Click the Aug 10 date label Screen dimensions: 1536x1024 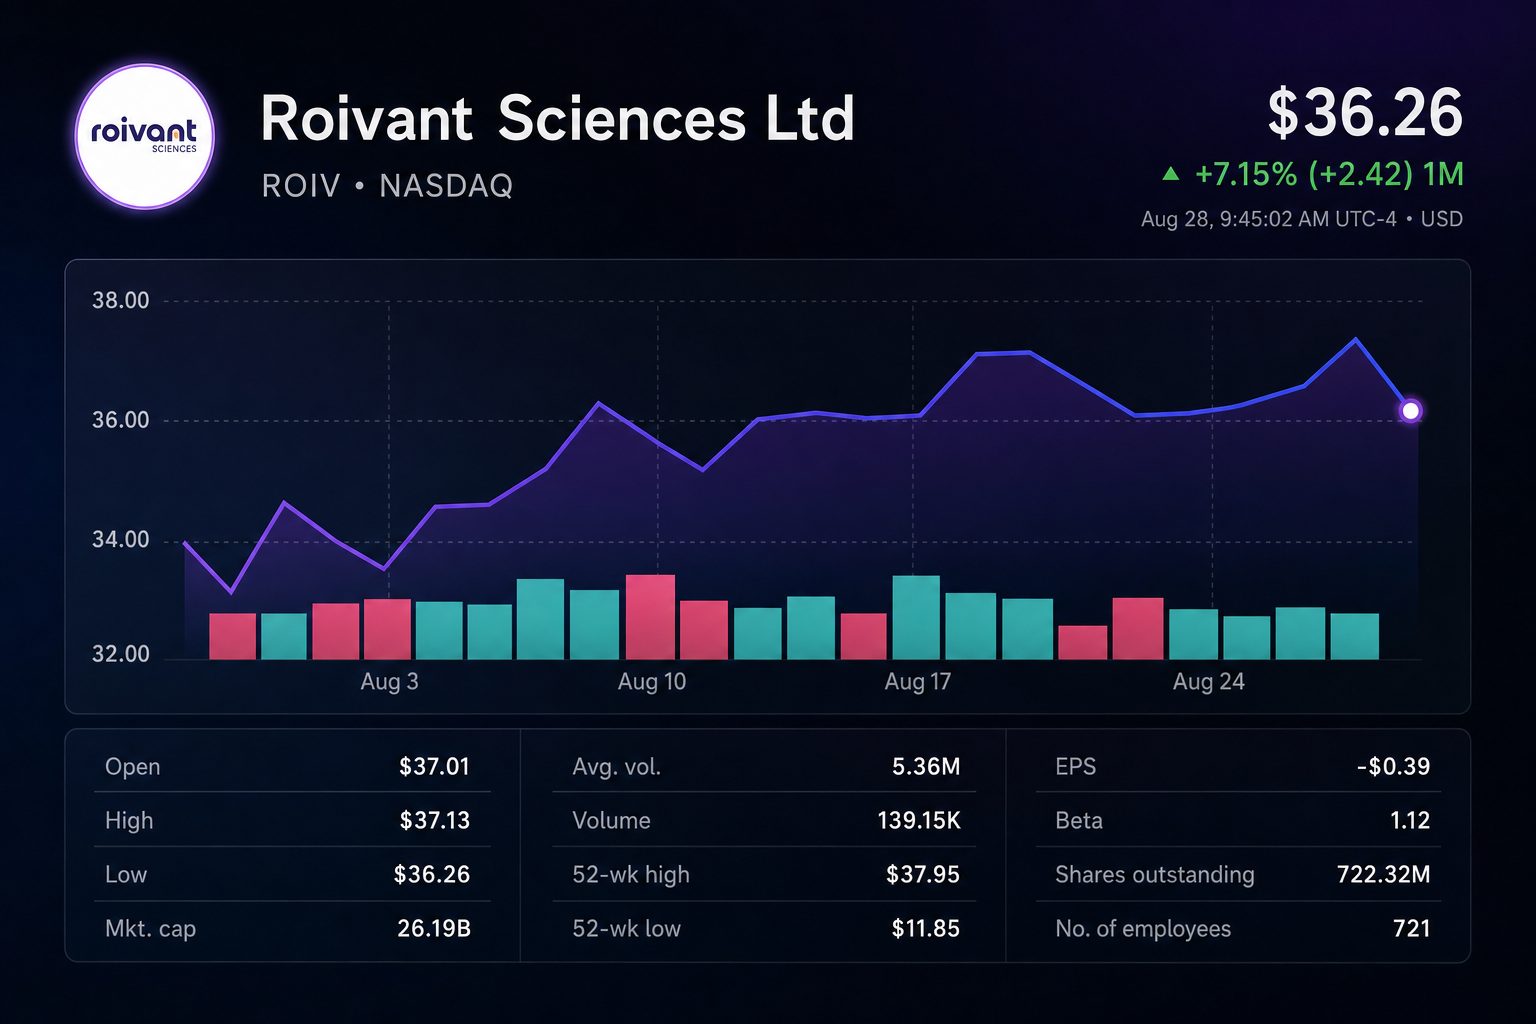click(652, 682)
